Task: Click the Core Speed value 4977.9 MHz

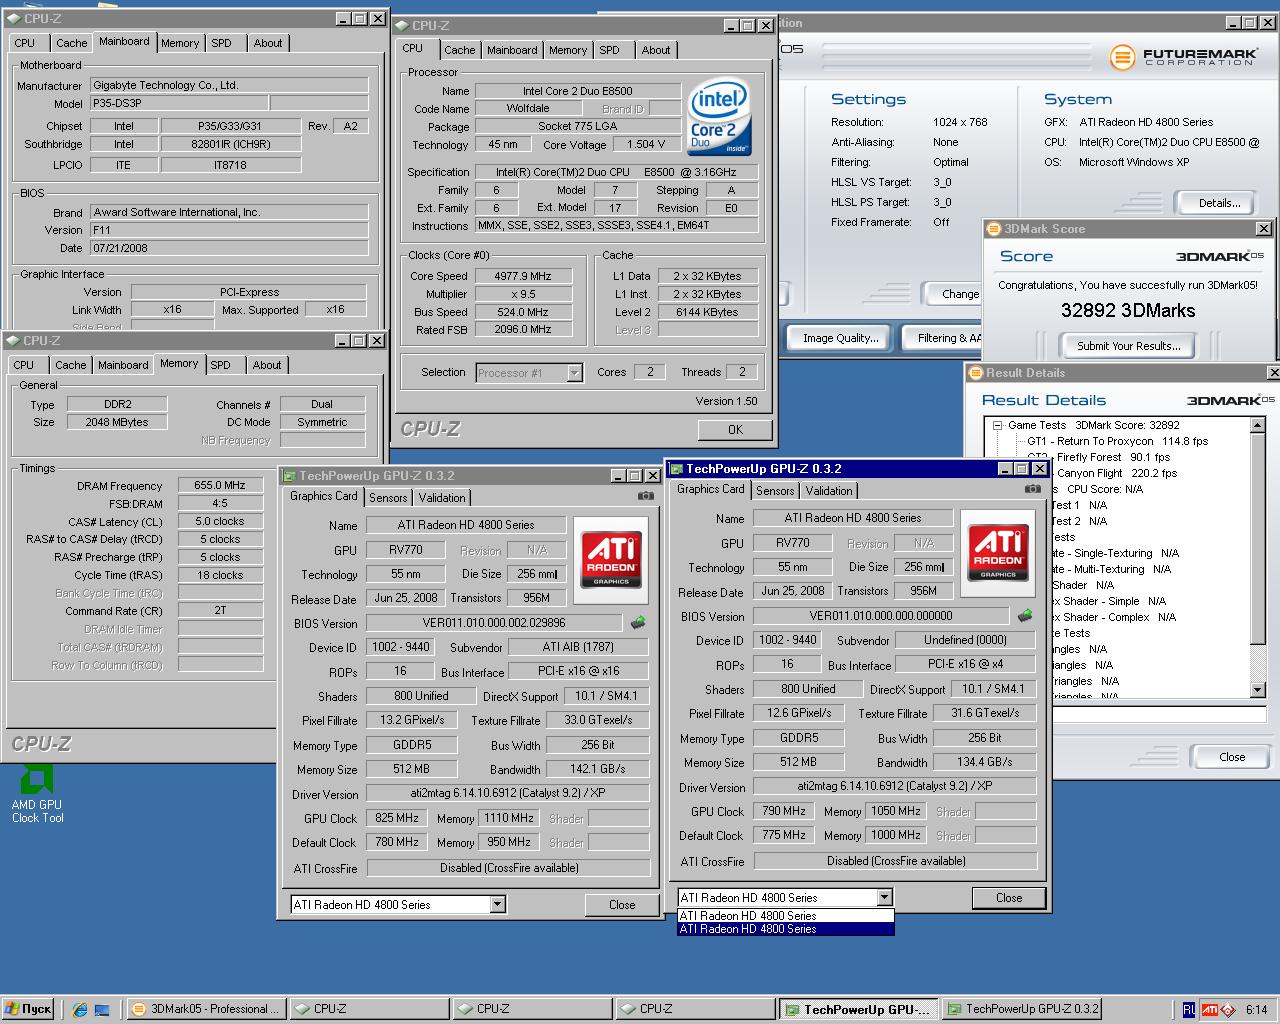Action: (x=523, y=276)
